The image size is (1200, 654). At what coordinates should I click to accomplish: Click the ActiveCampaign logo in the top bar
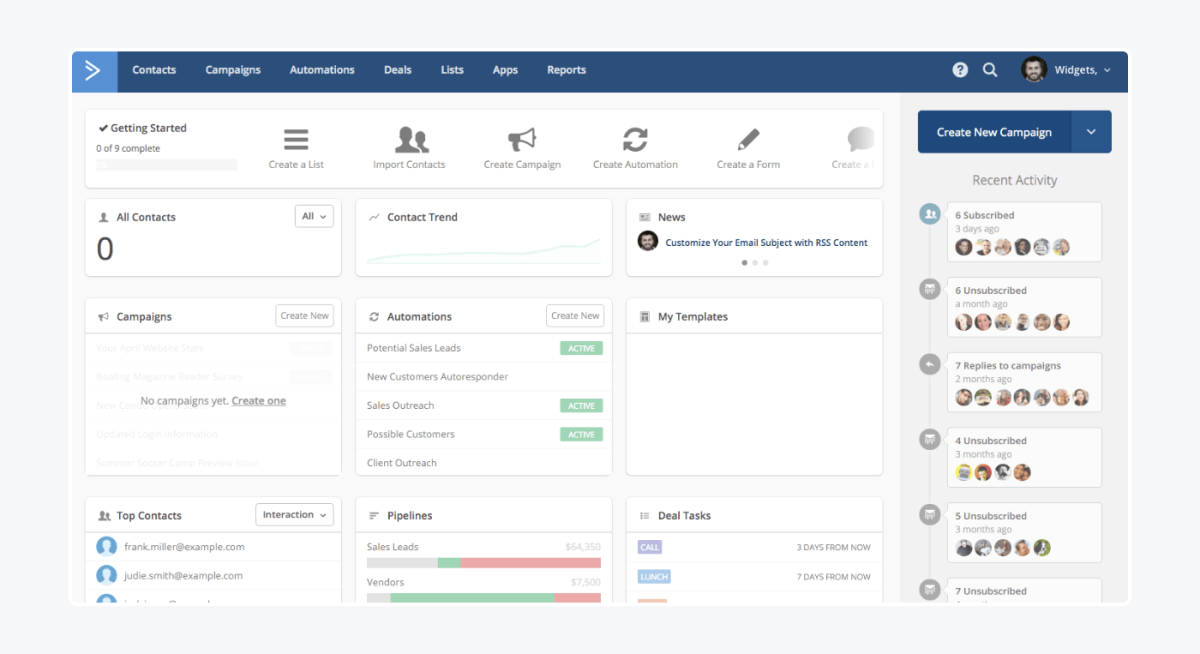coord(94,70)
